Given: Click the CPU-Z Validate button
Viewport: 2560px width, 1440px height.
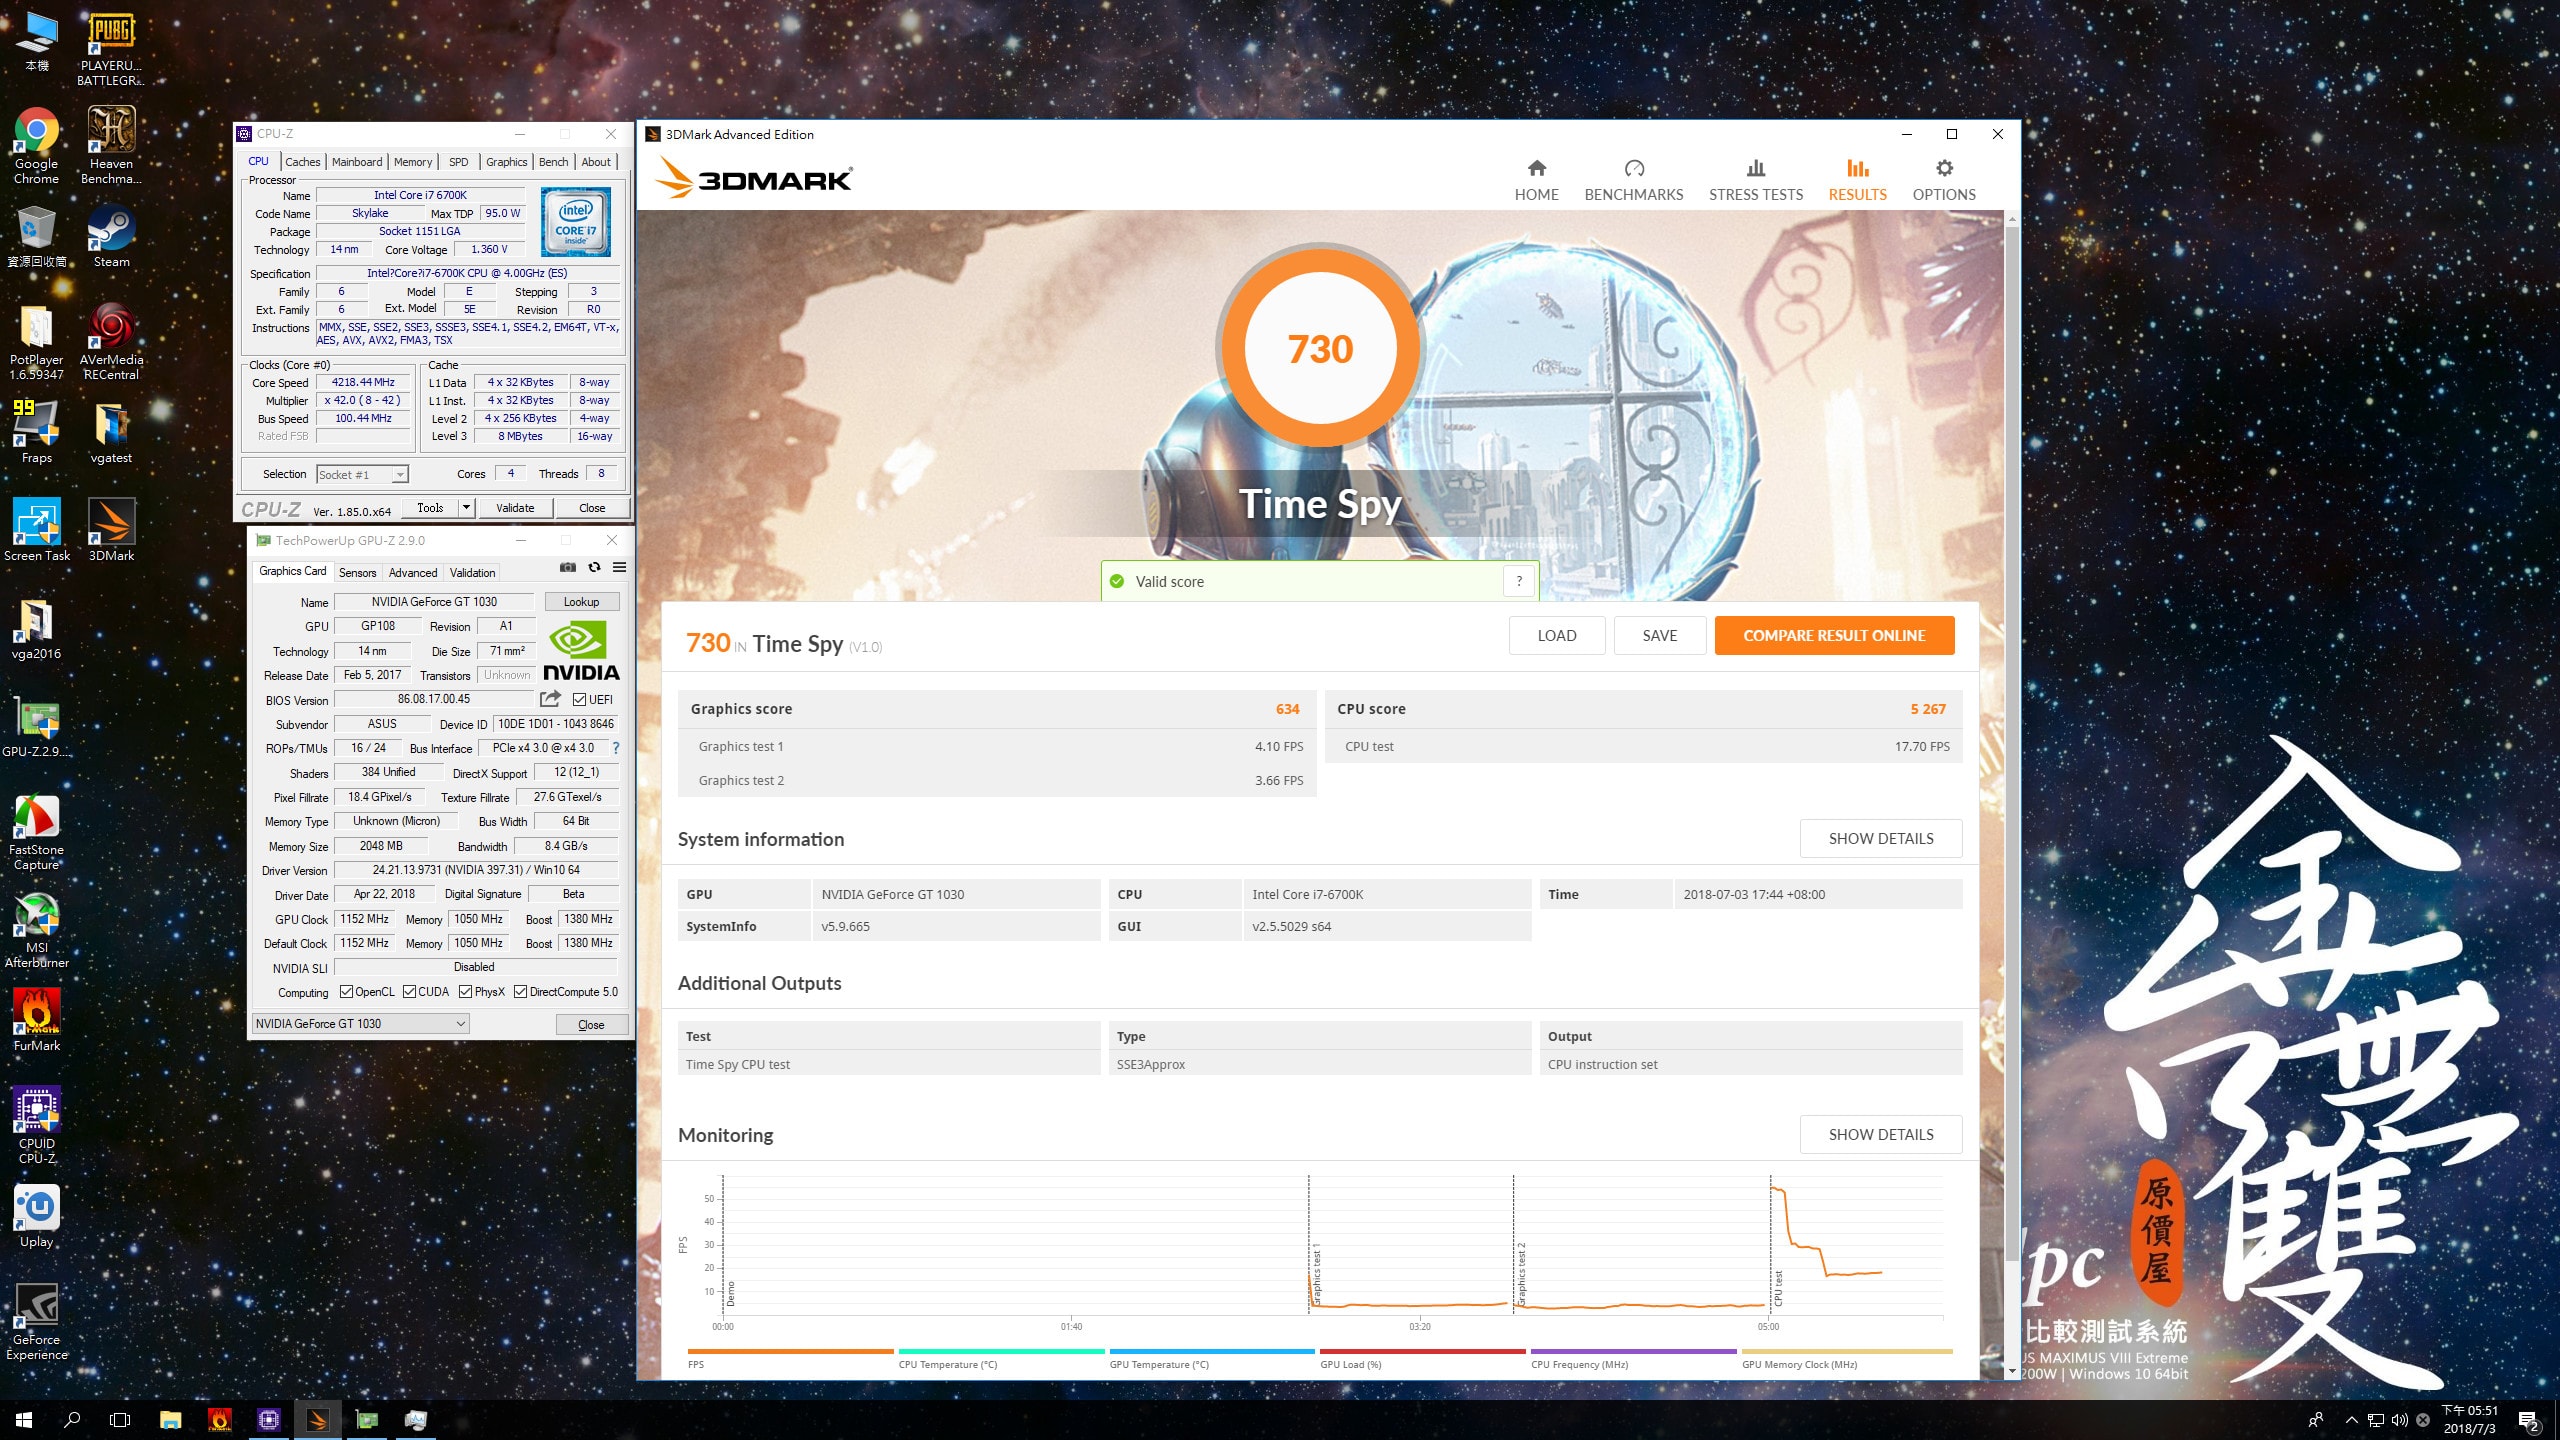Looking at the screenshot, I should [515, 508].
